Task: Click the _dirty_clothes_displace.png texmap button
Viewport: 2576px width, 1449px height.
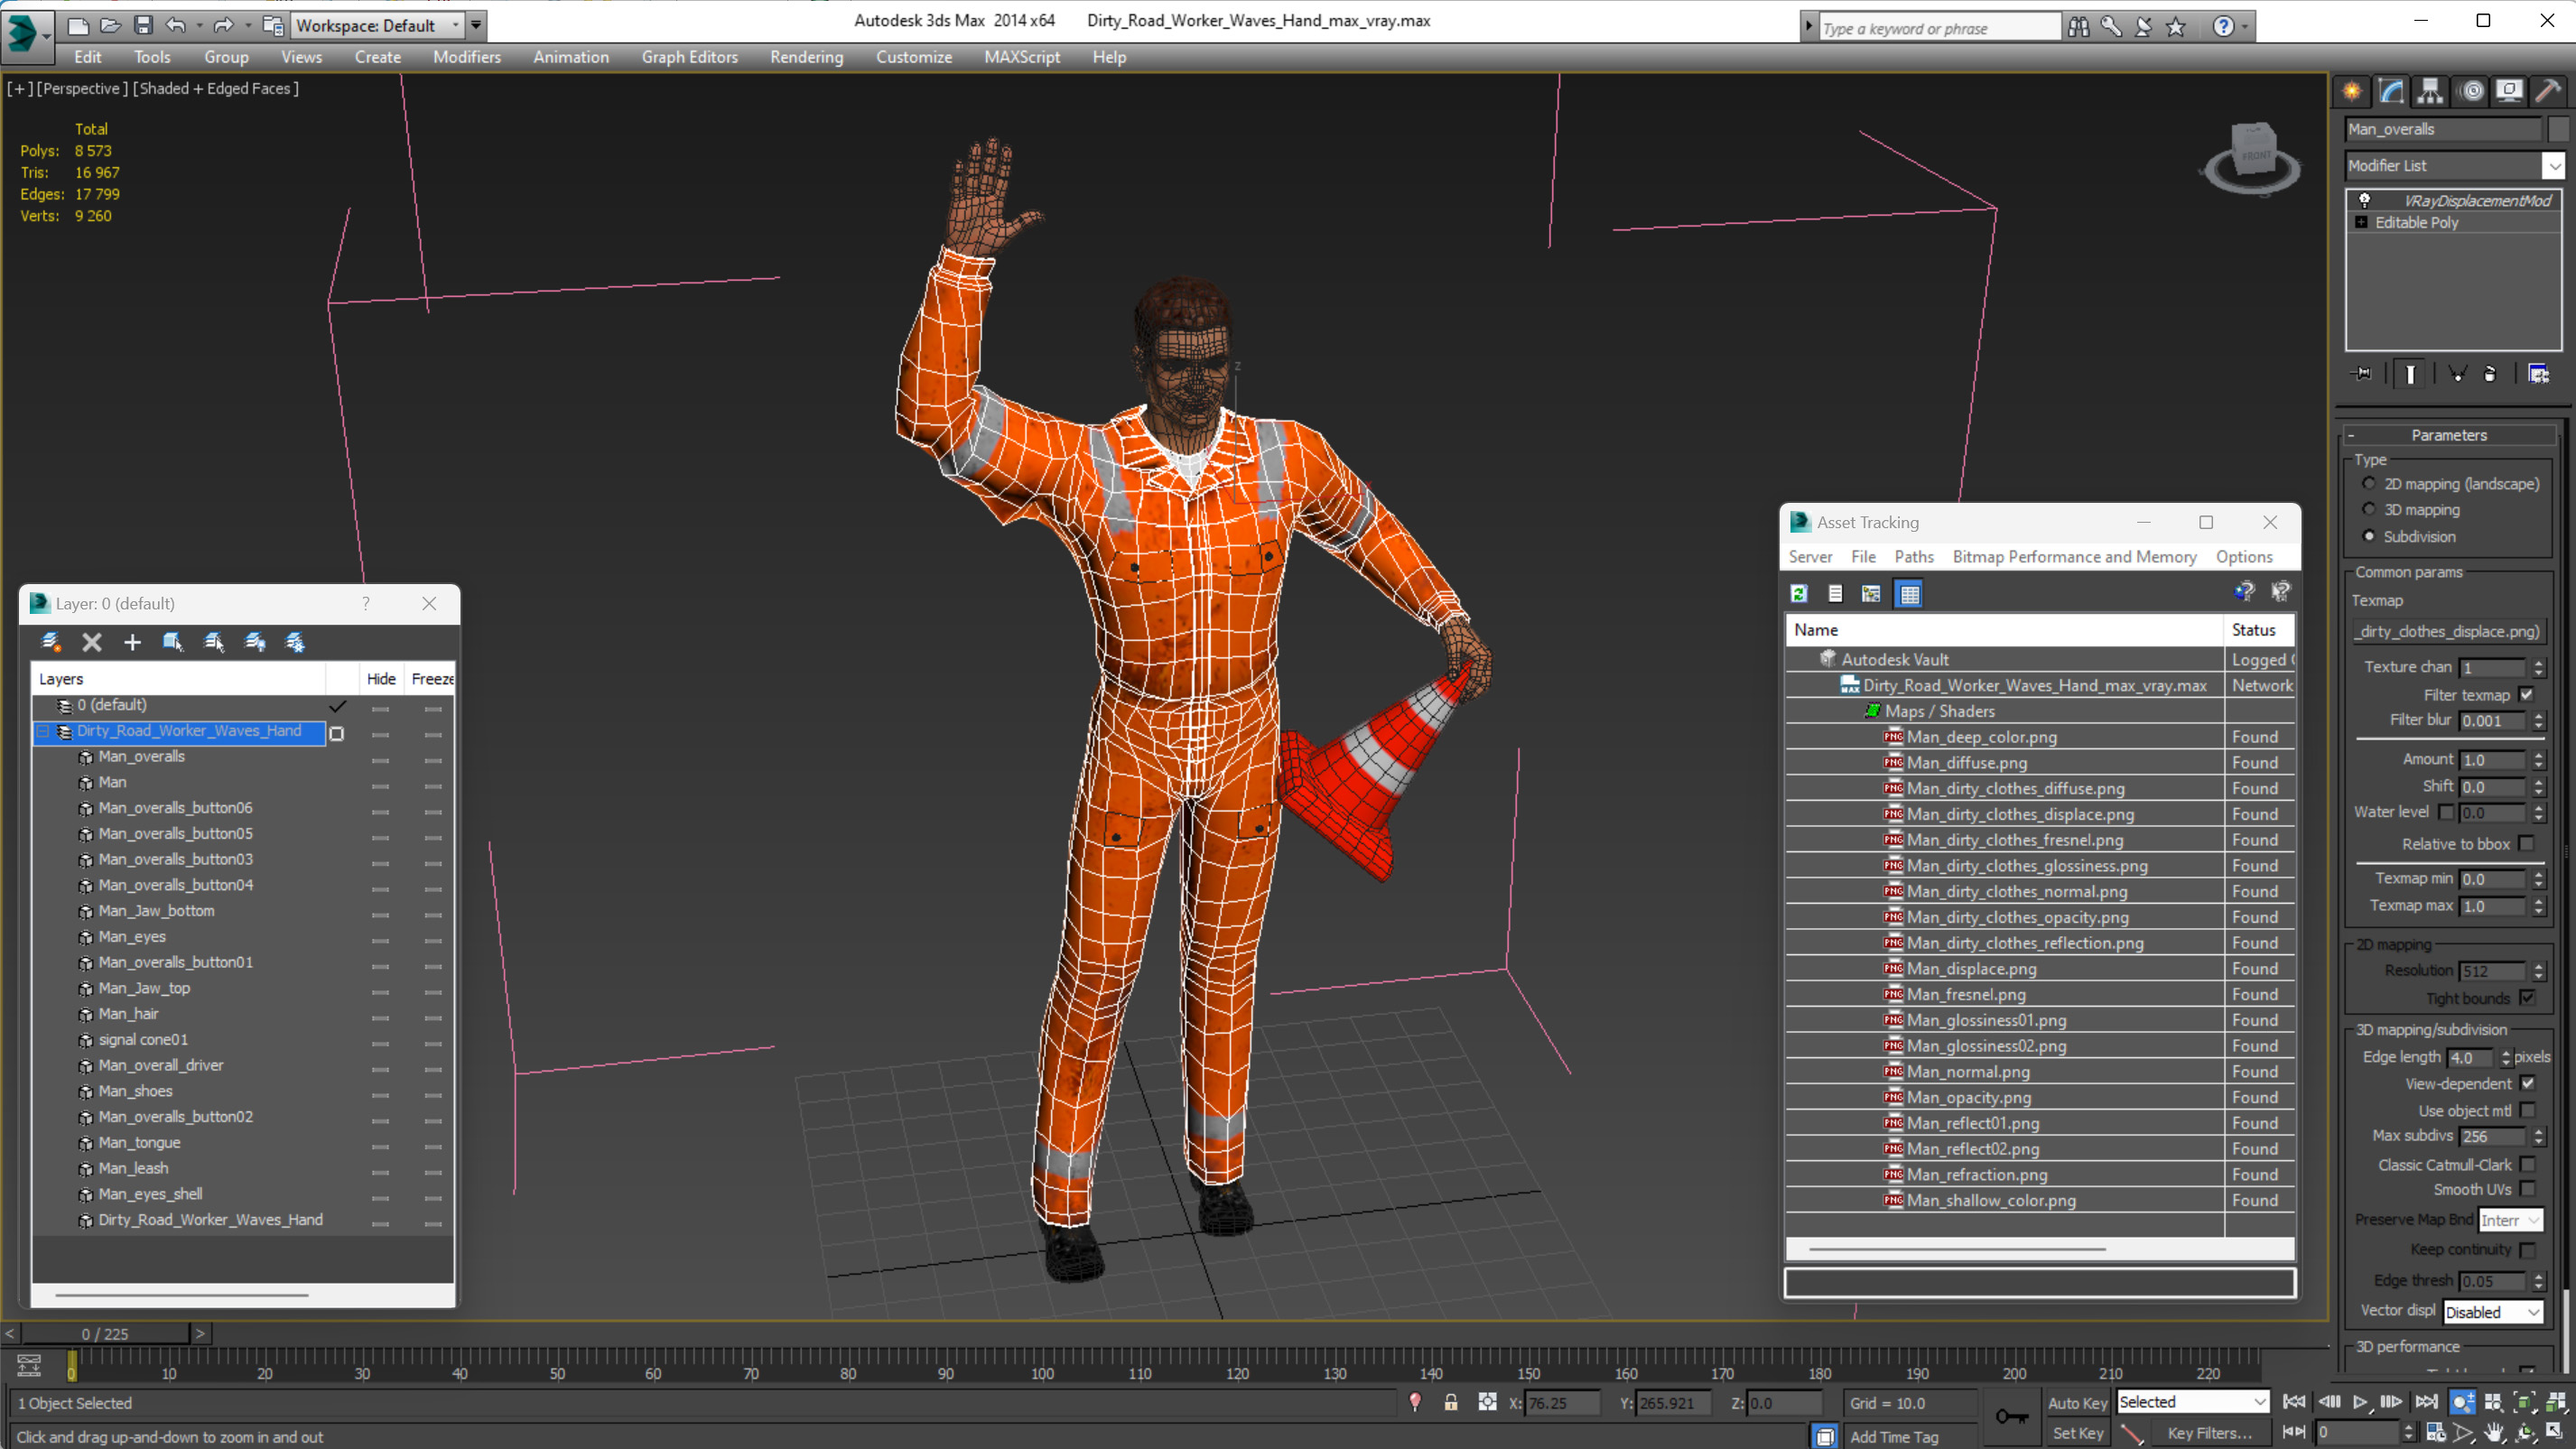Action: [x=2447, y=632]
